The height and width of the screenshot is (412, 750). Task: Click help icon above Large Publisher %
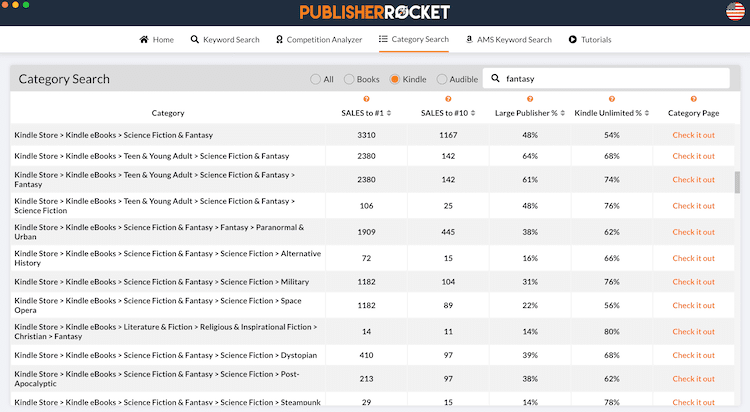(529, 99)
